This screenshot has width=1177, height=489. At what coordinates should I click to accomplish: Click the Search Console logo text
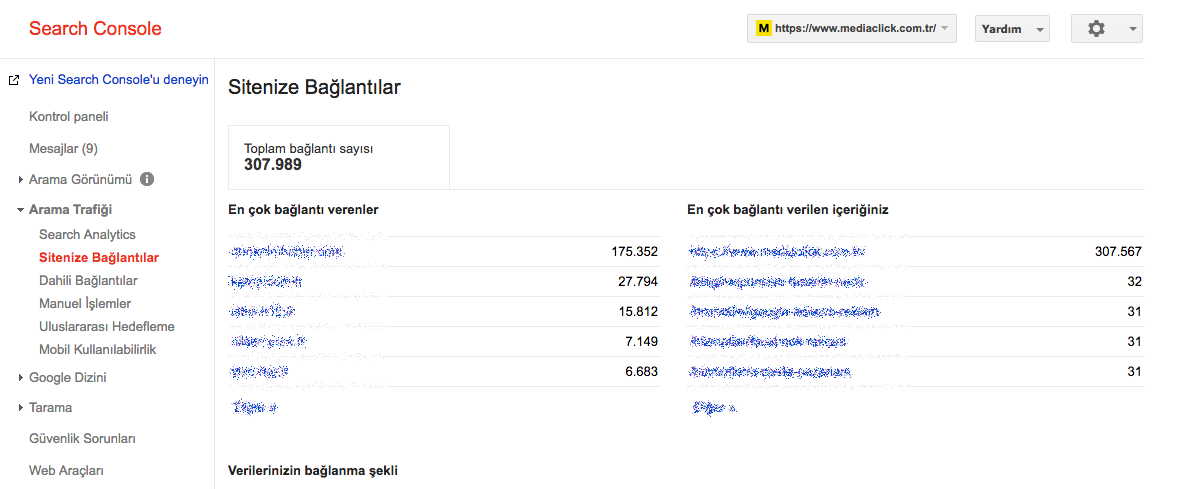click(x=95, y=29)
